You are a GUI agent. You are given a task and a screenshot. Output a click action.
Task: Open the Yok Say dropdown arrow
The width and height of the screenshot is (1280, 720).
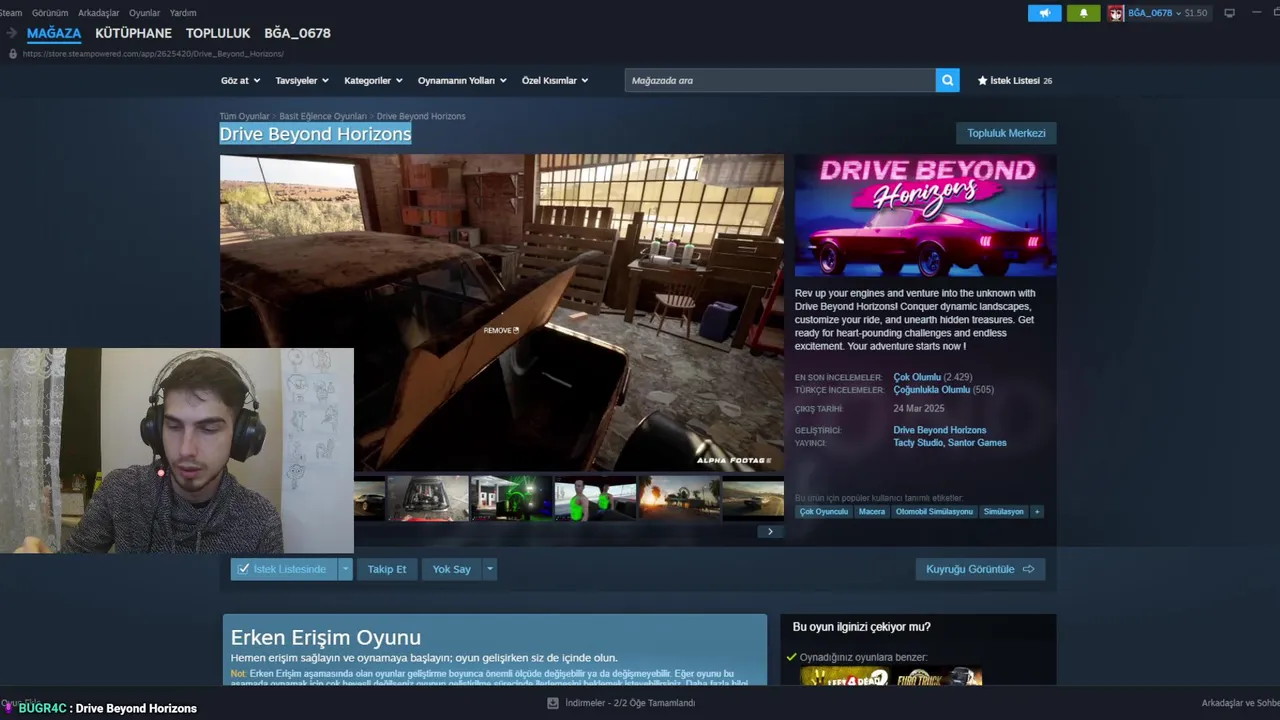489,569
